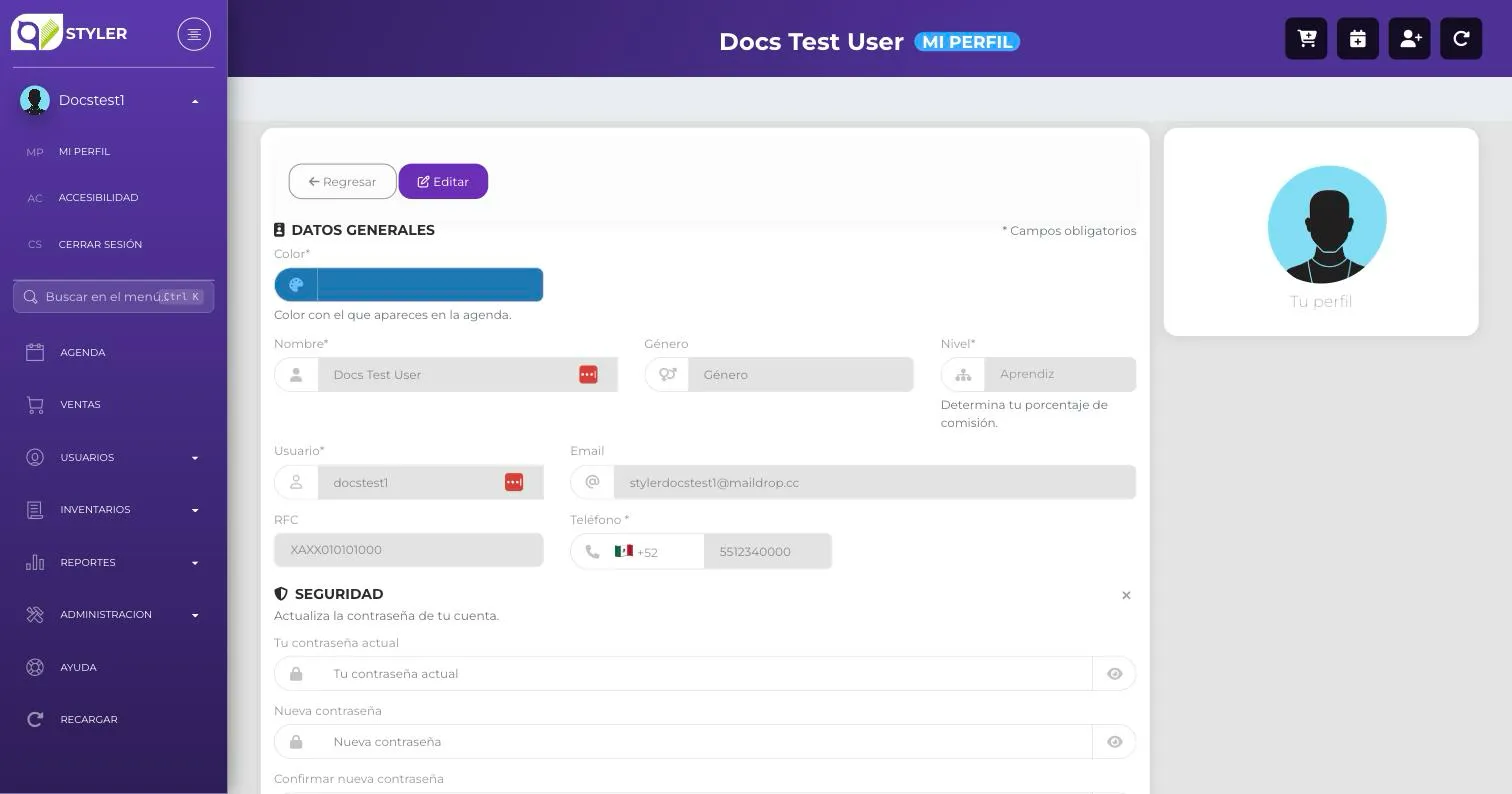Click the Agenda calendar icon
1512x794 pixels.
35,352
